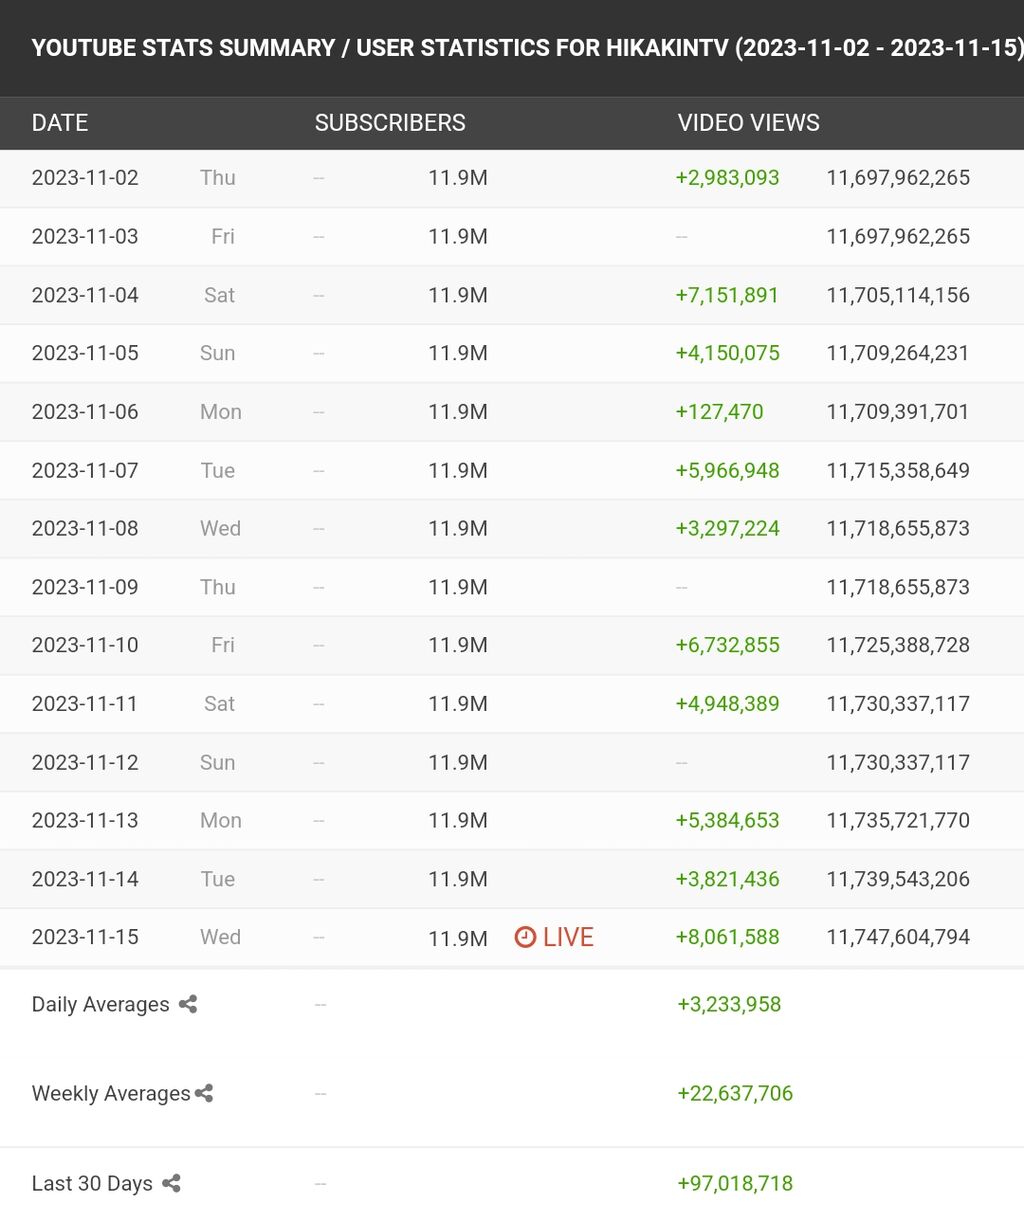
Task: Click the 11.9M subscribers on 2023-11-08
Action: (x=458, y=528)
